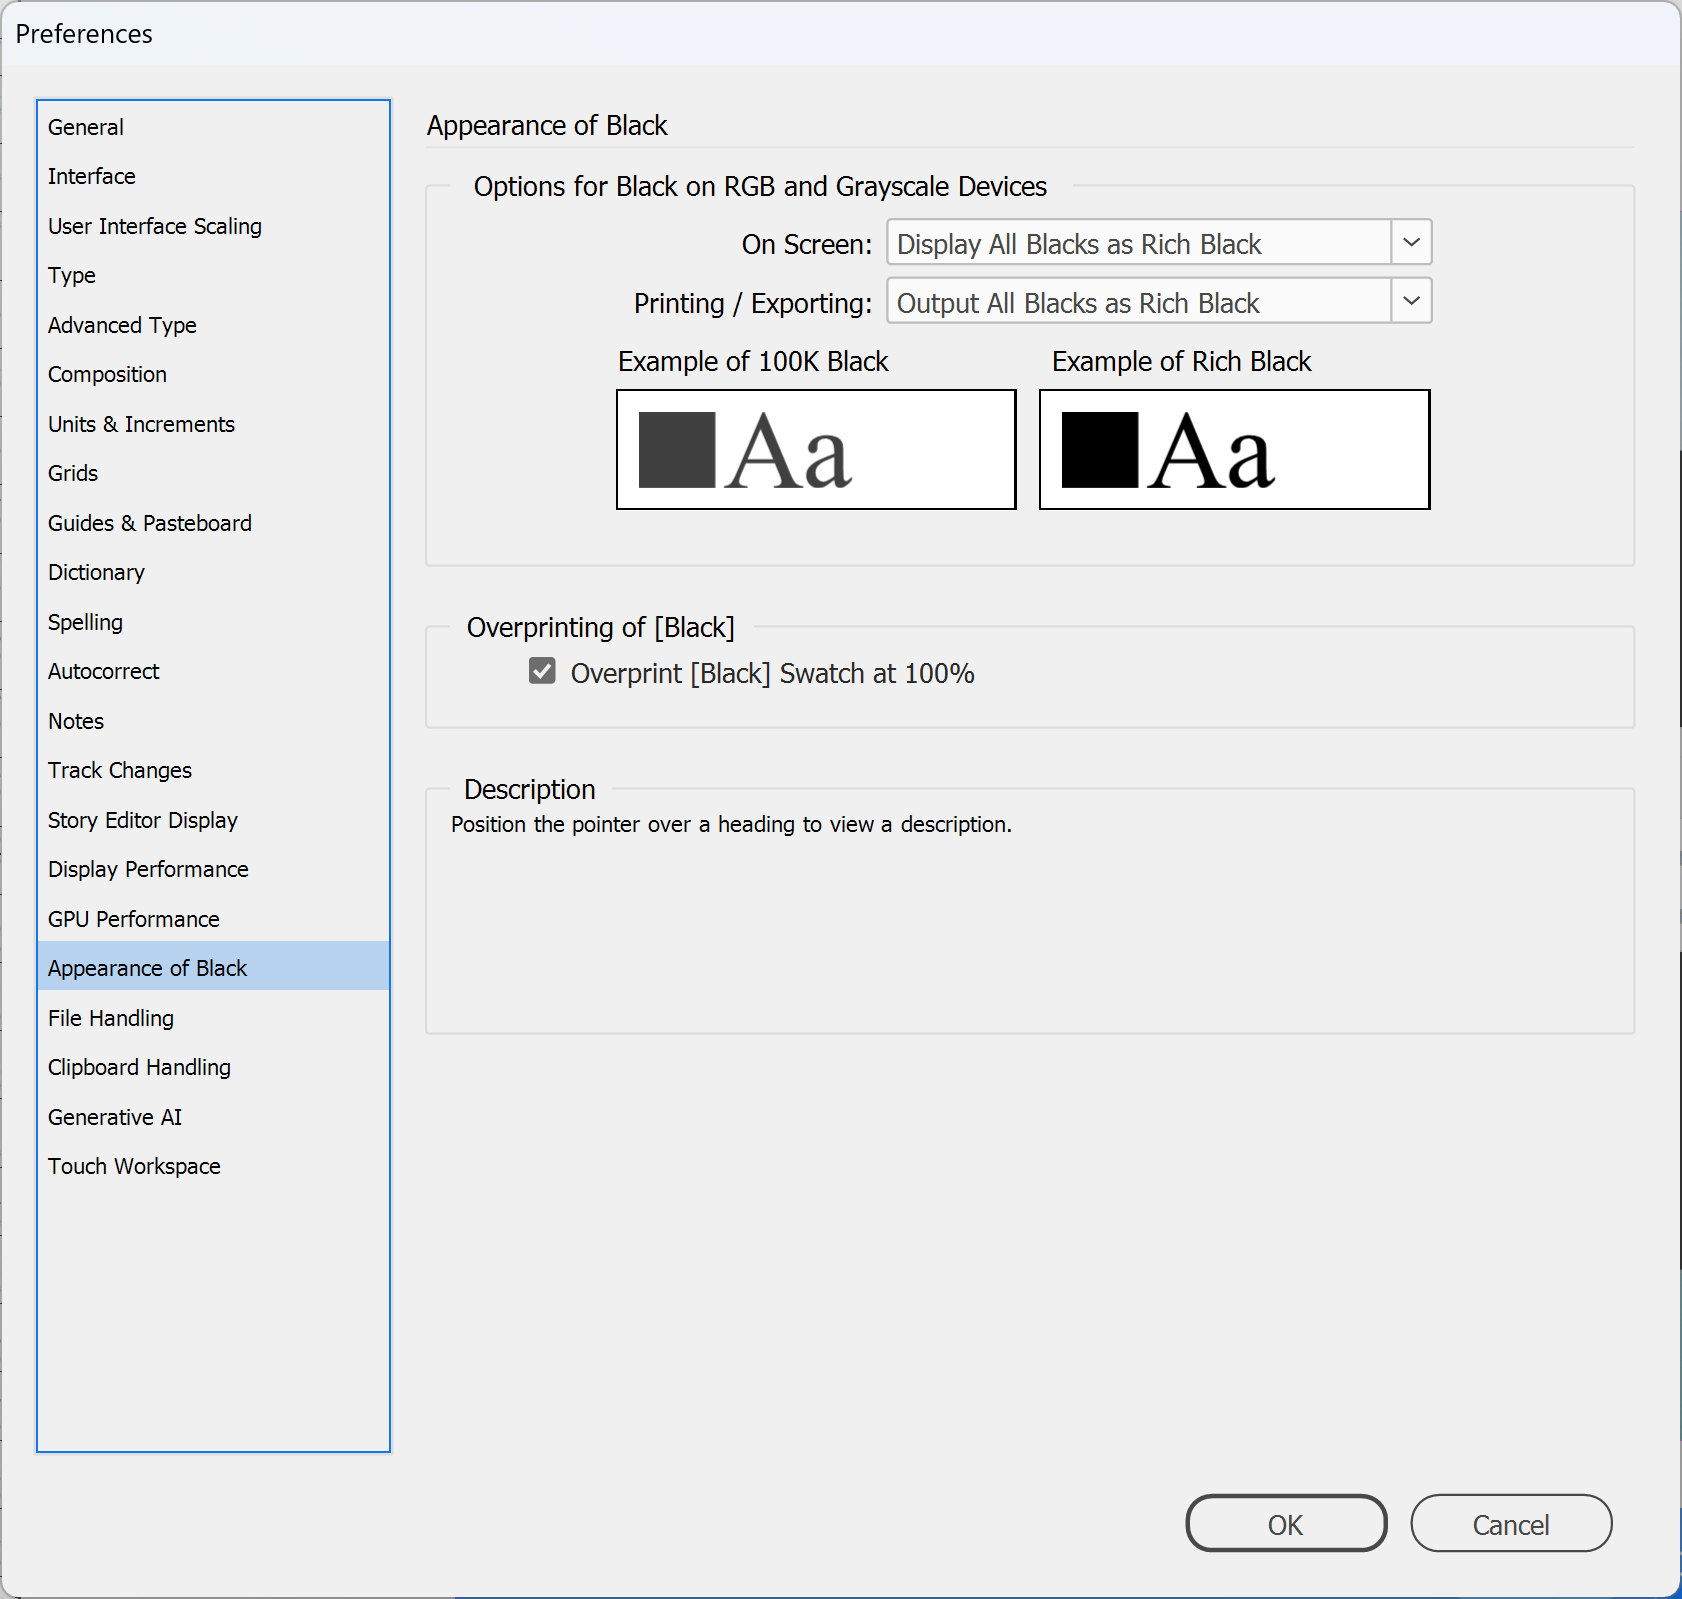This screenshot has width=1682, height=1599.
Task: Go to Type preferences
Action: [x=213, y=275]
